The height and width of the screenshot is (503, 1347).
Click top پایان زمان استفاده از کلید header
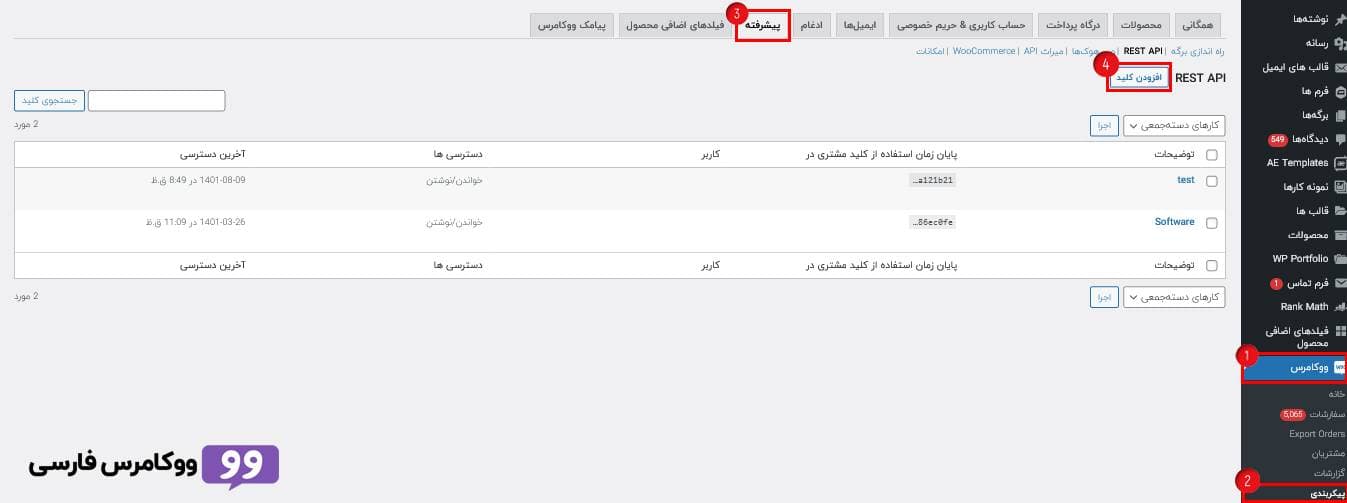tap(882, 155)
